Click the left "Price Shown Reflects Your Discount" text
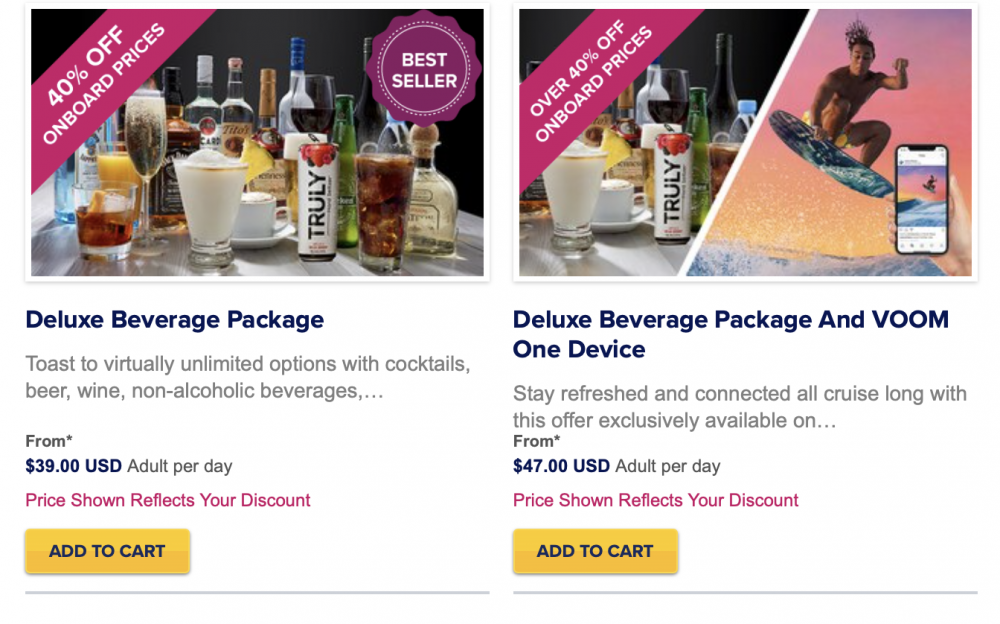This screenshot has height=624, width=1000. pyautogui.click(x=168, y=500)
